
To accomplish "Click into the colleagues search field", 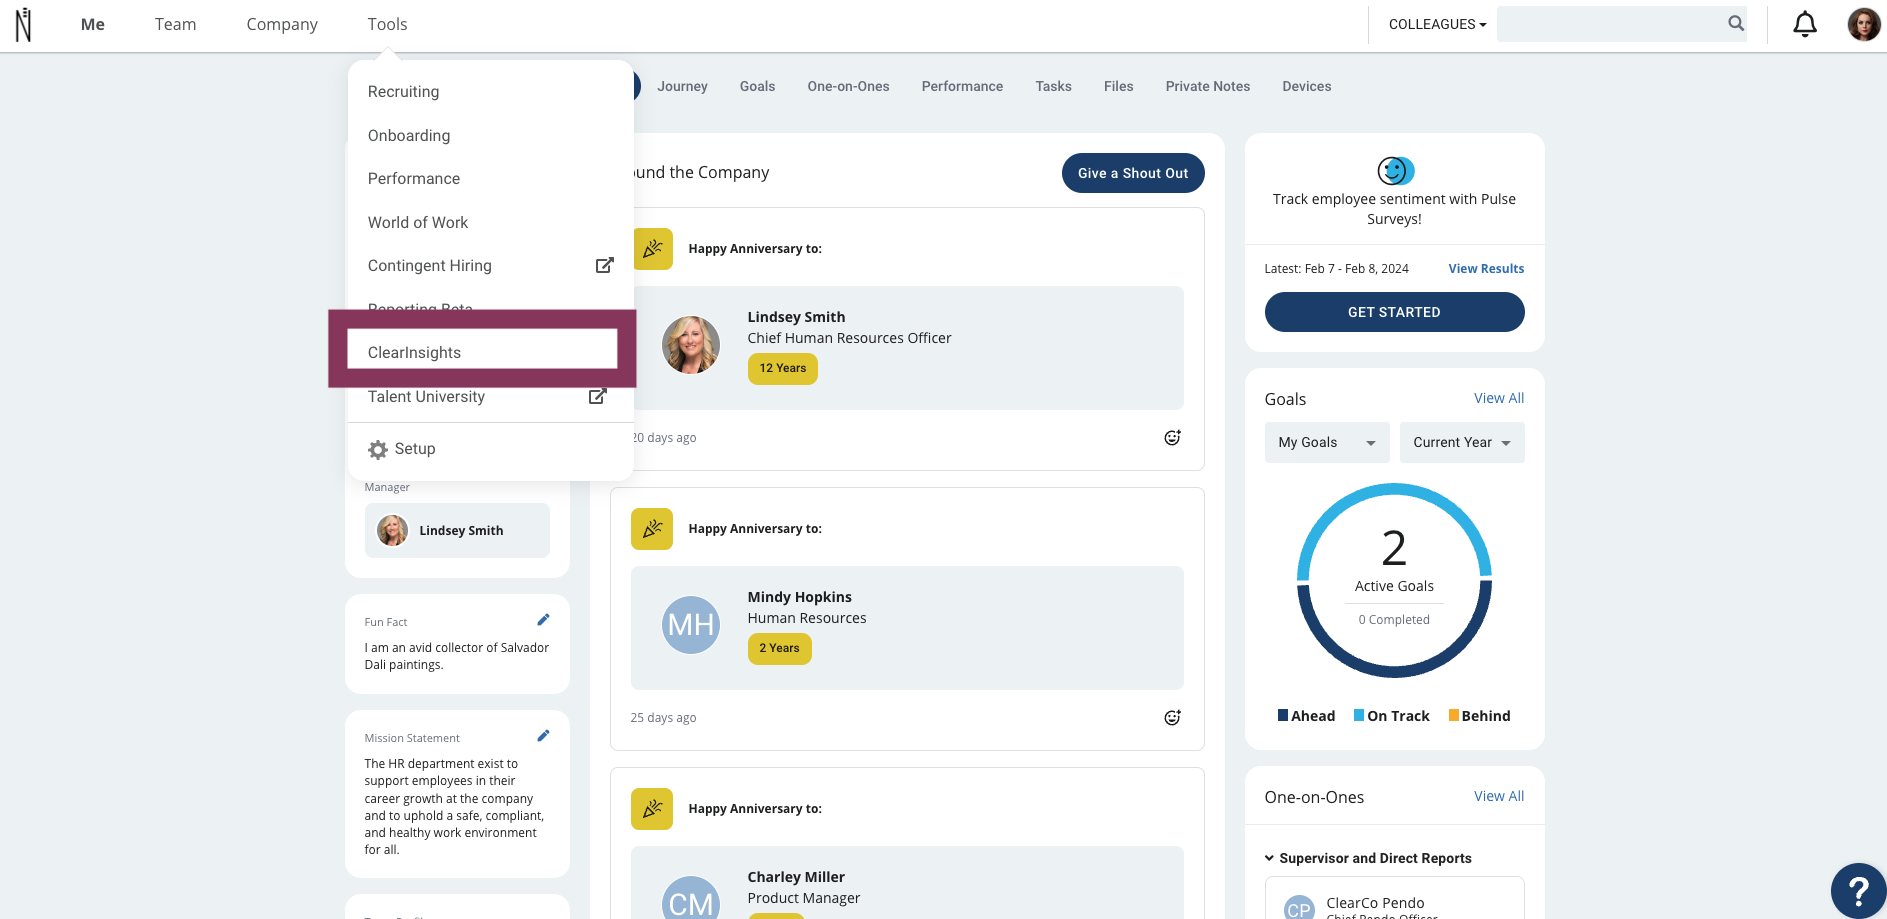I will click(x=1610, y=24).
